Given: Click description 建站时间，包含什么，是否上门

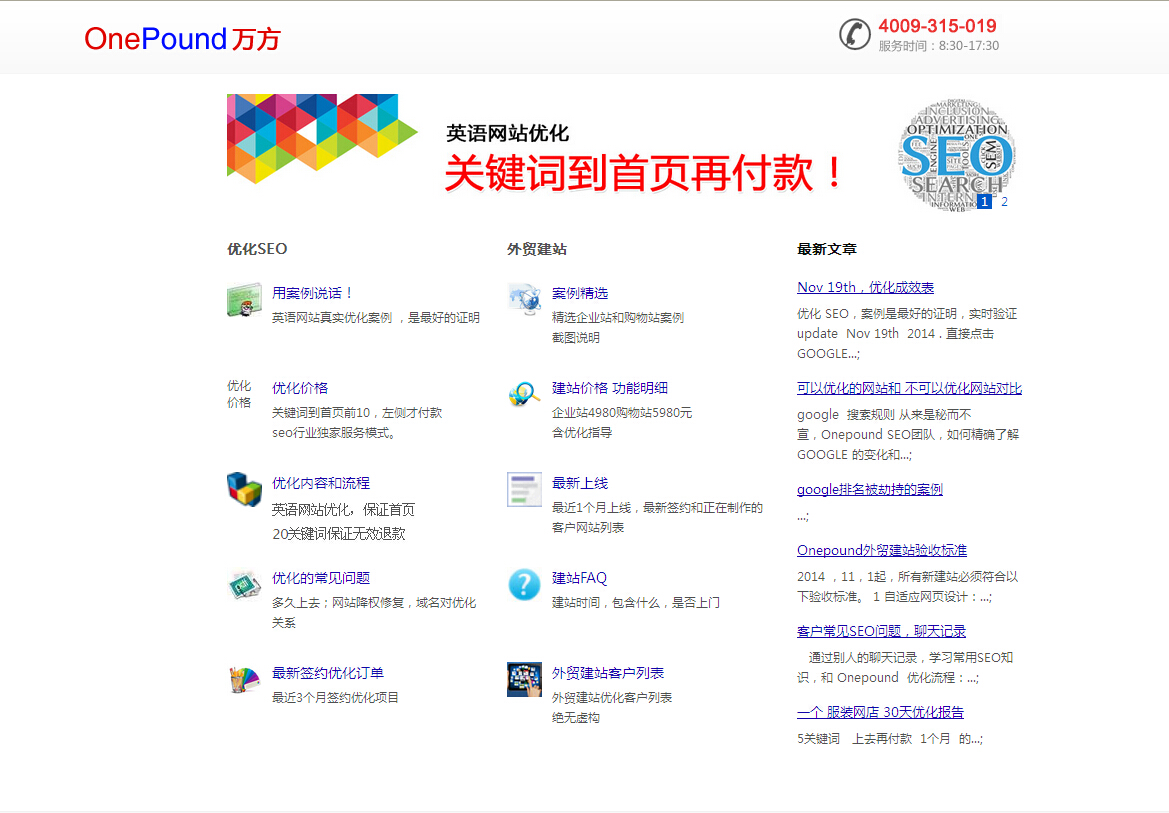Looking at the screenshot, I should pyautogui.click(x=636, y=602).
